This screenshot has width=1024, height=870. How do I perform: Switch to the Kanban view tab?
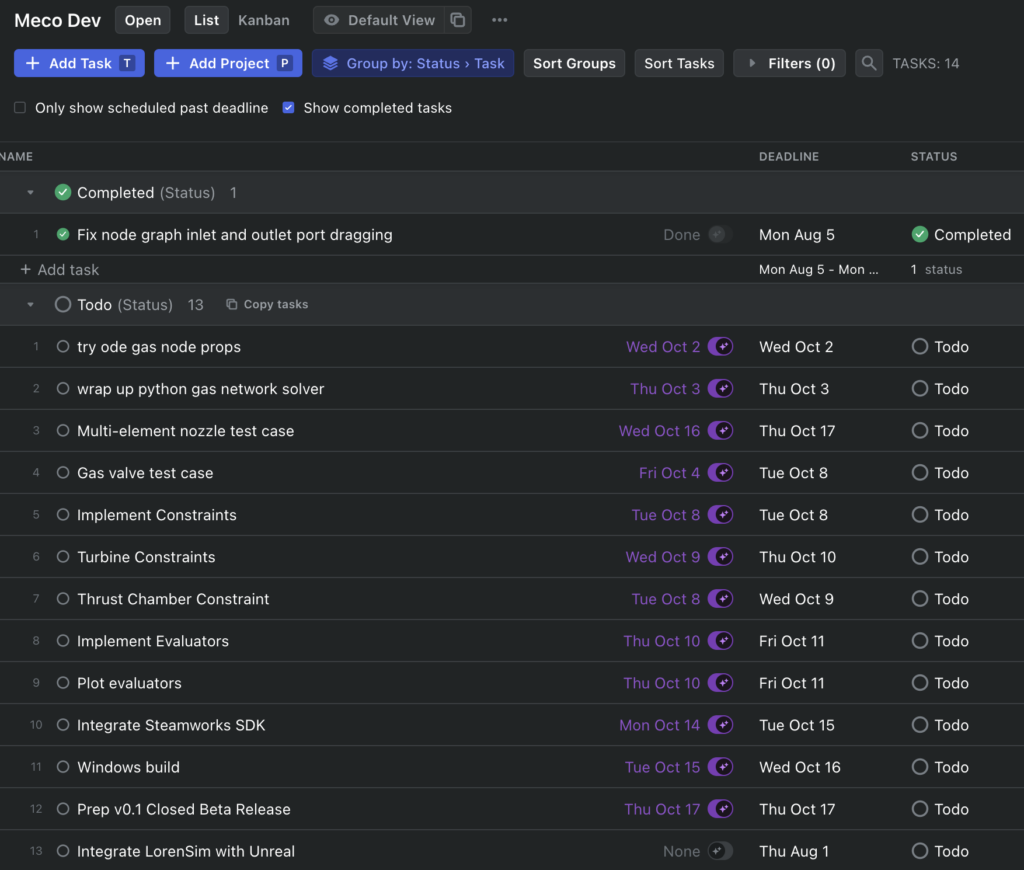coord(264,20)
